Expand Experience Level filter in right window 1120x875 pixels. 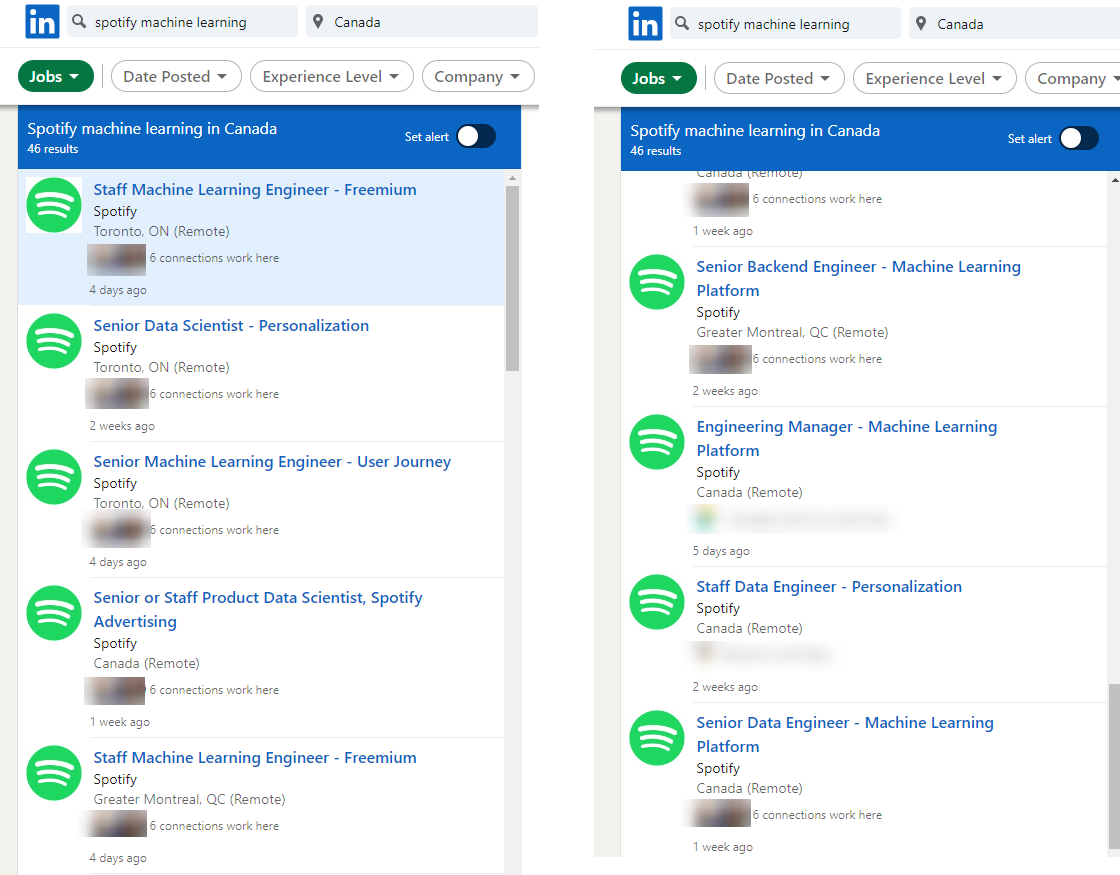click(x=934, y=78)
